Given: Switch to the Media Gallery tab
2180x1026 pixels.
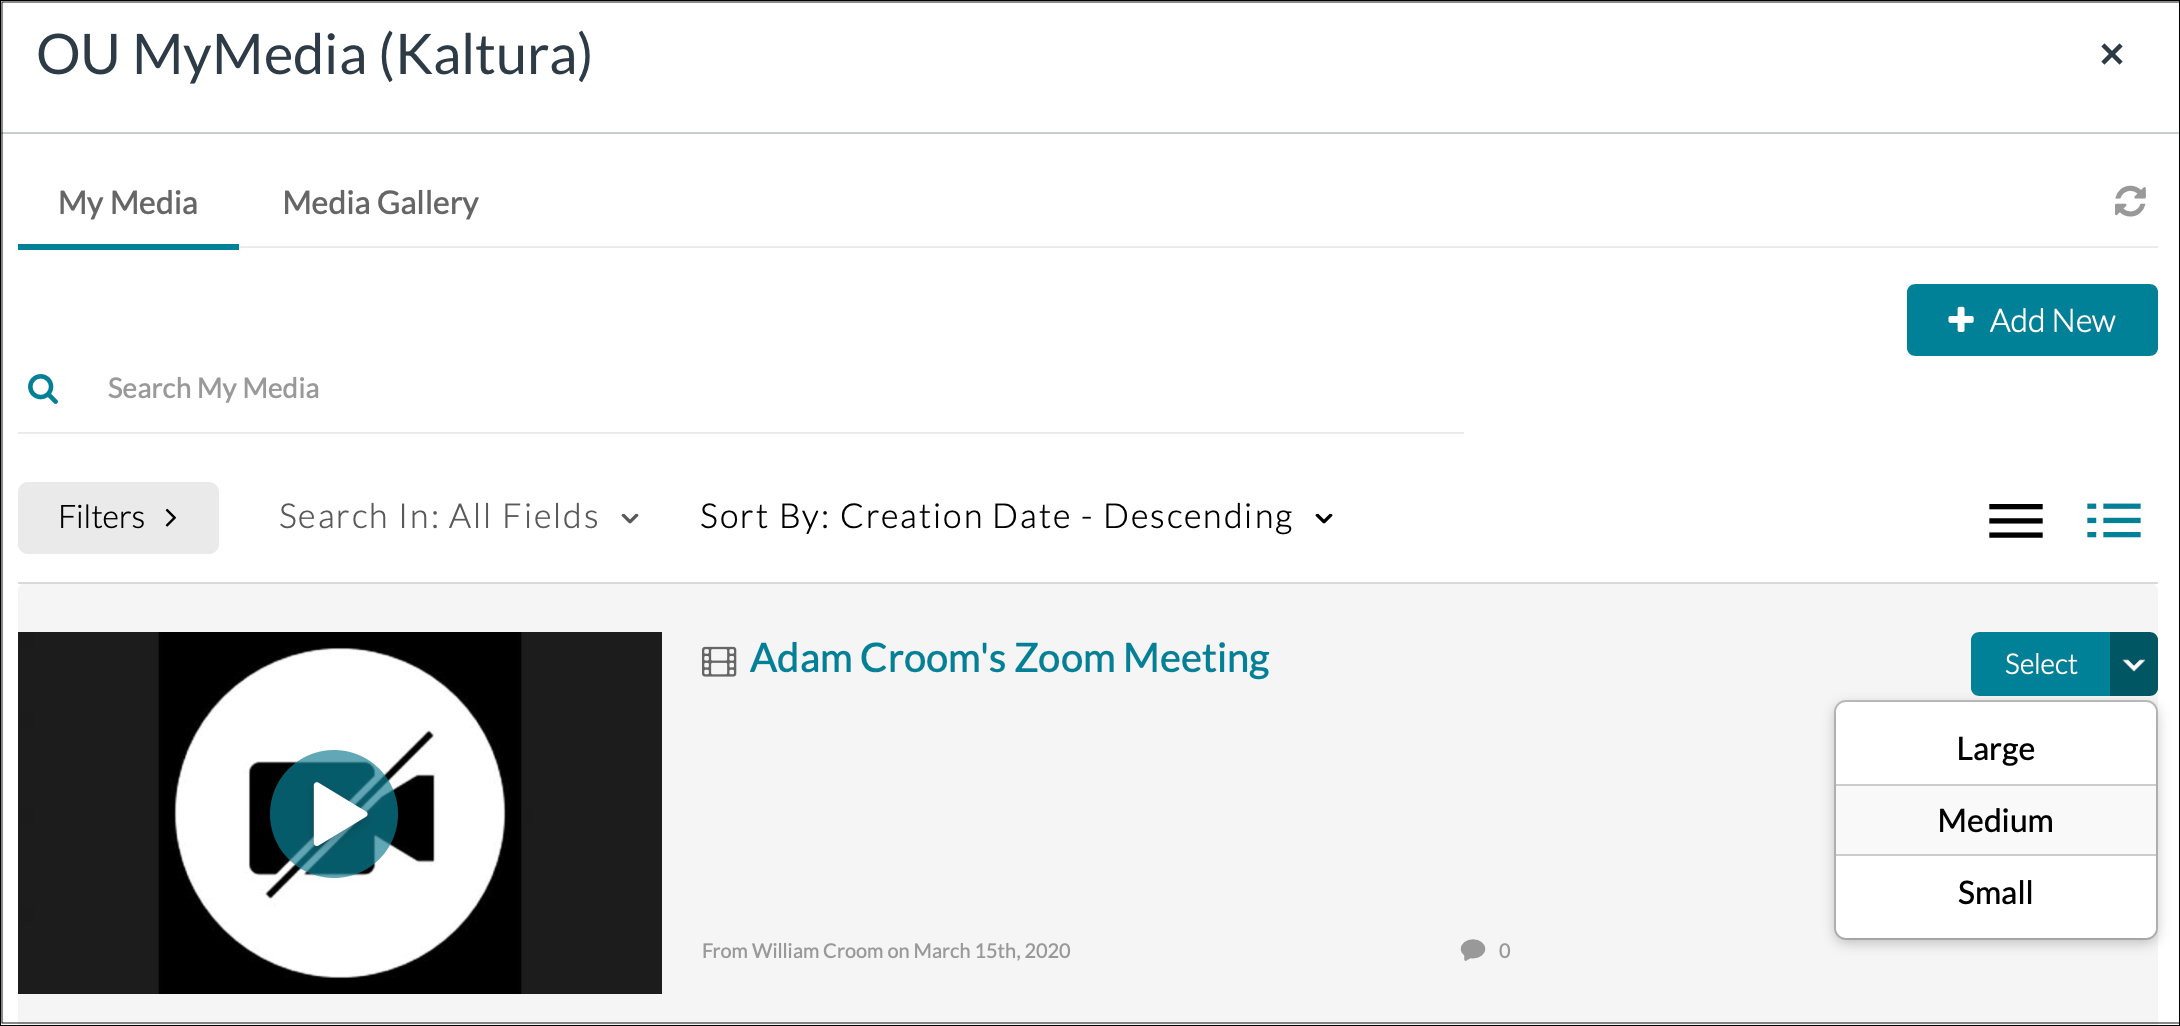Looking at the screenshot, I should pyautogui.click(x=380, y=203).
